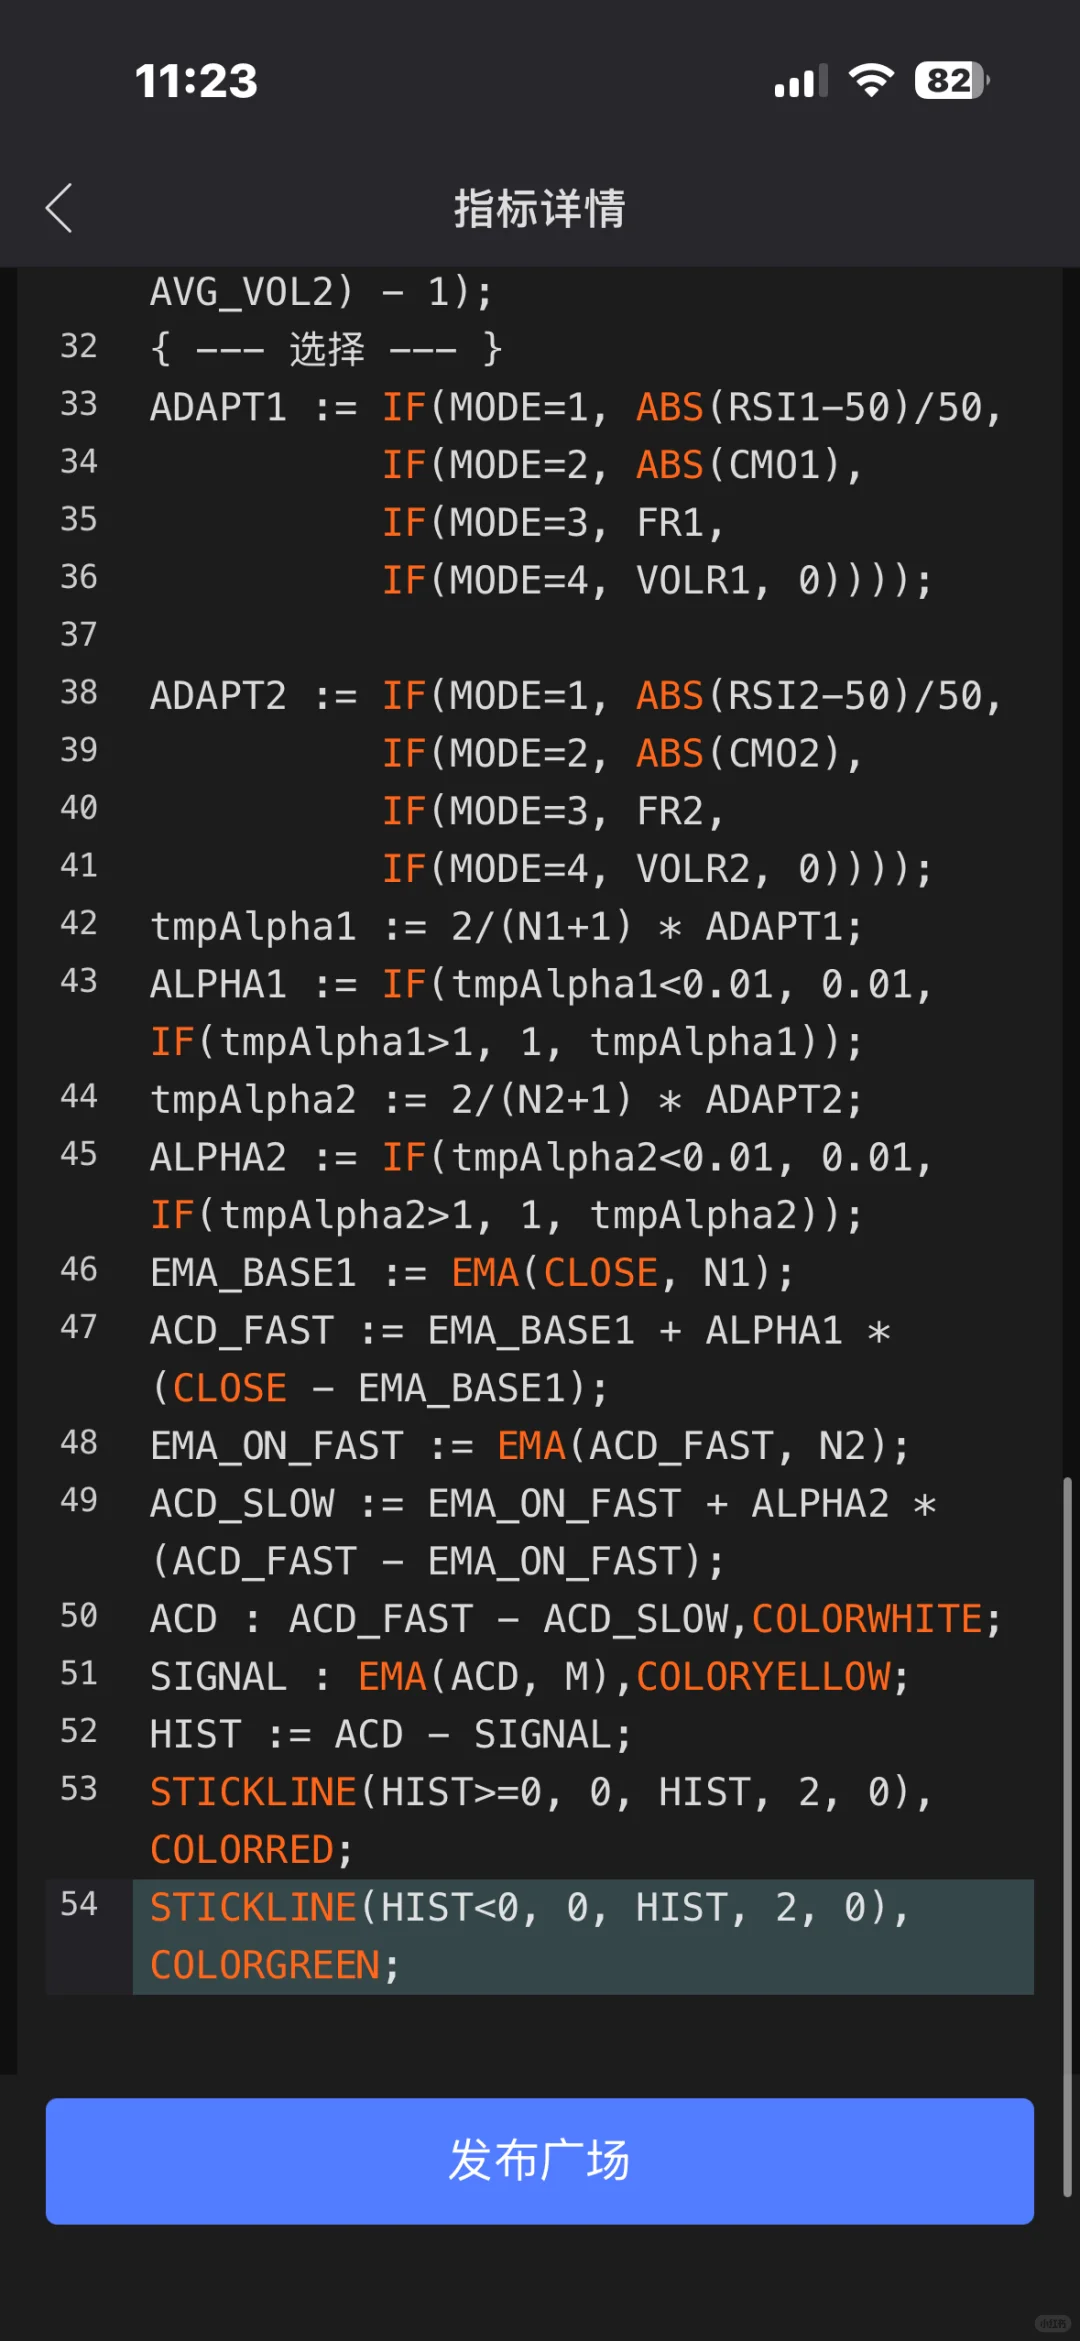1080x2341 pixels.
Task: Tap the COLORRED keyword on line 53
Action: [242, 1850]
